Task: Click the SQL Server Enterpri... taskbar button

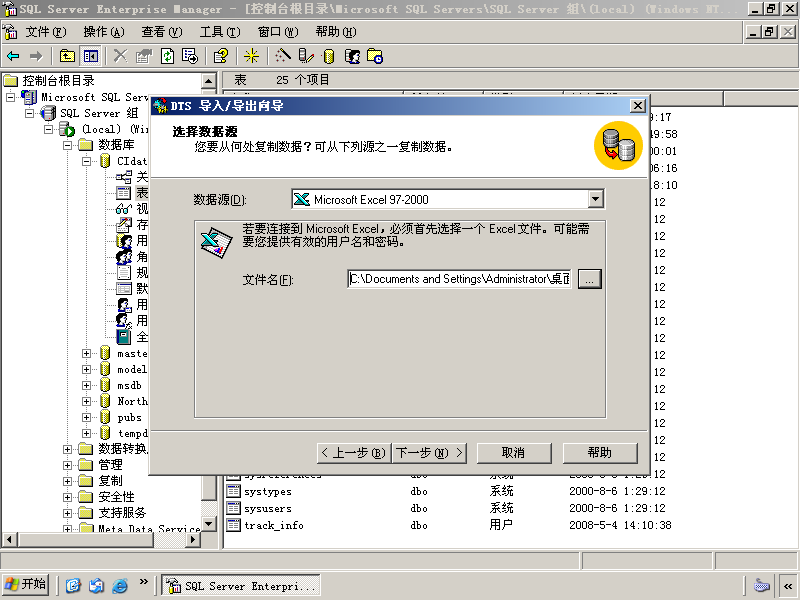Action: [241, 585]
